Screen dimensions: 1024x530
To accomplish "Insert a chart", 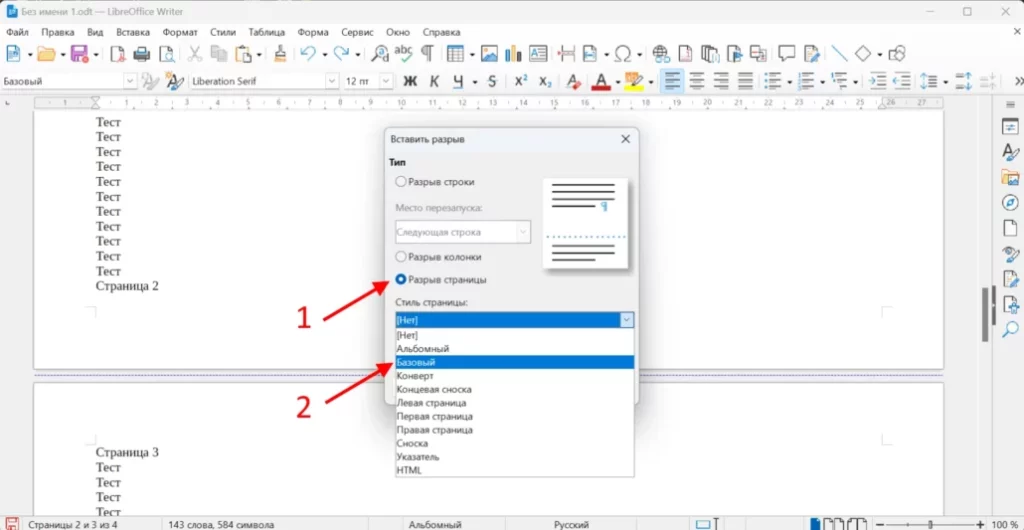I will [513, 54].
